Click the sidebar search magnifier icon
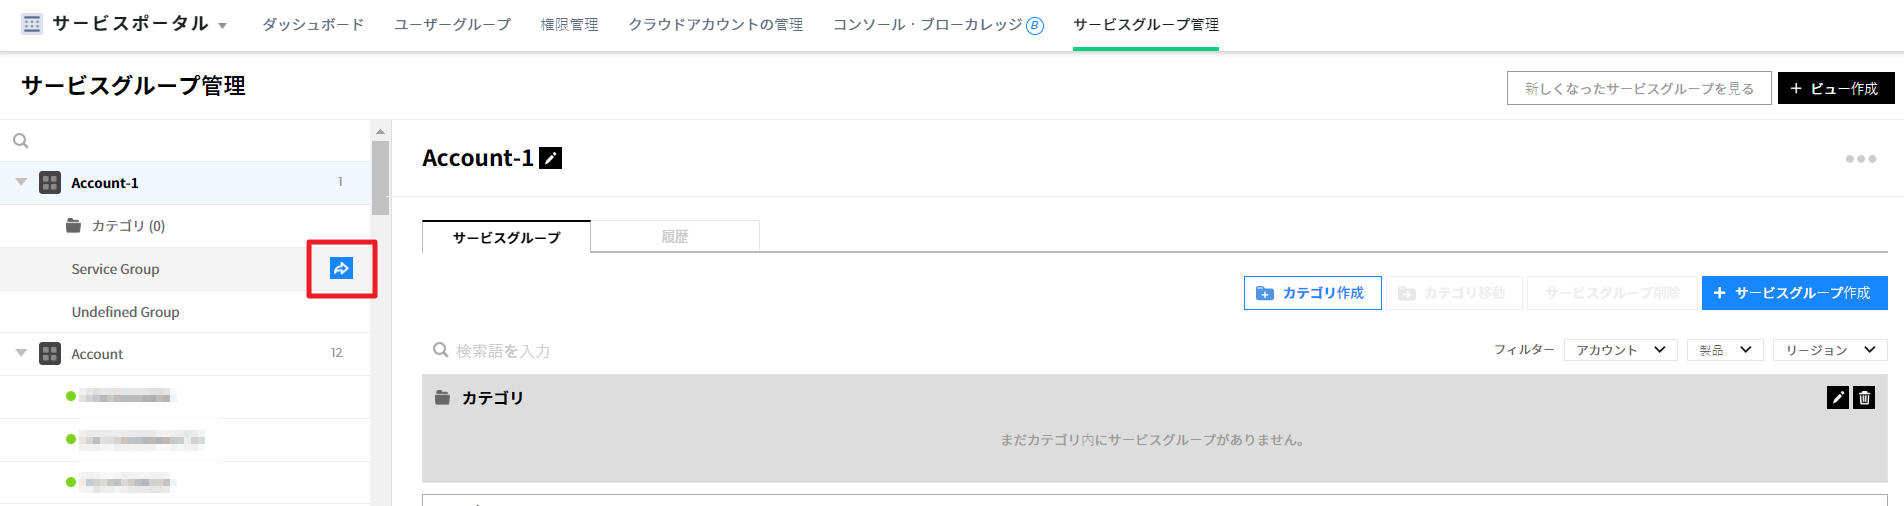 pos(21,141)
